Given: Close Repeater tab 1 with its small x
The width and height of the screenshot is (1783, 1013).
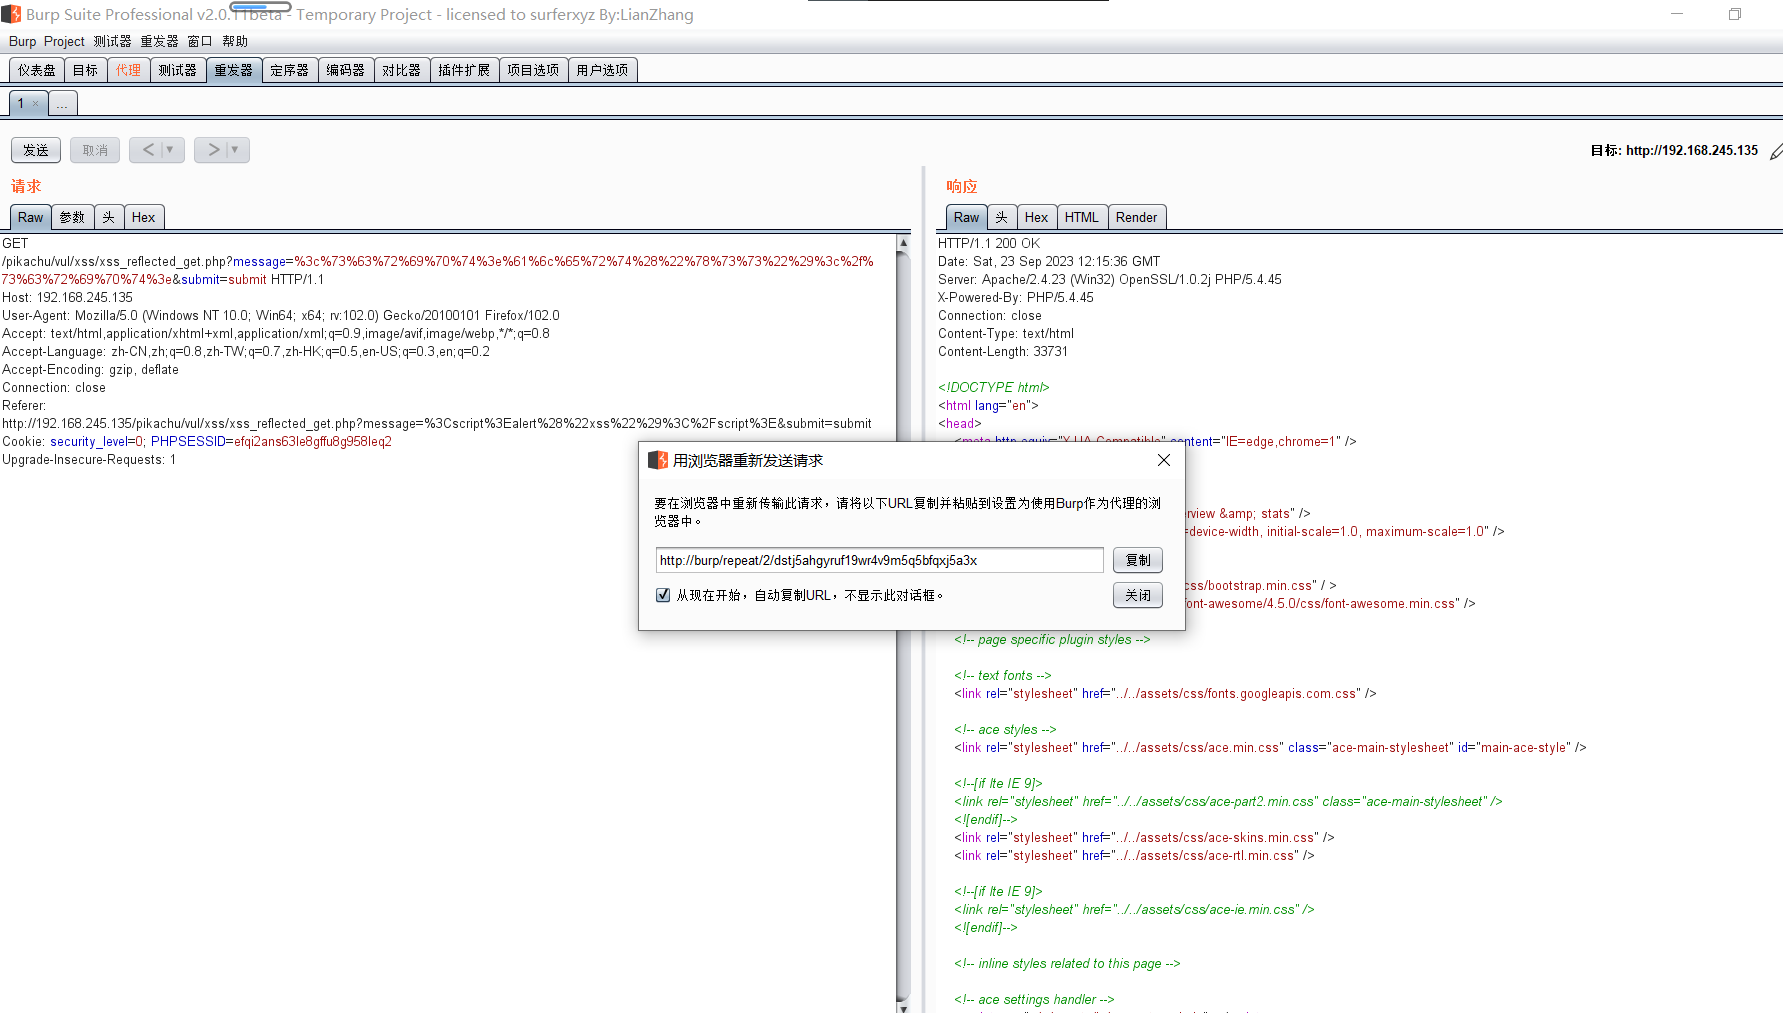Looking at the screenshot, I should [35, 103].
